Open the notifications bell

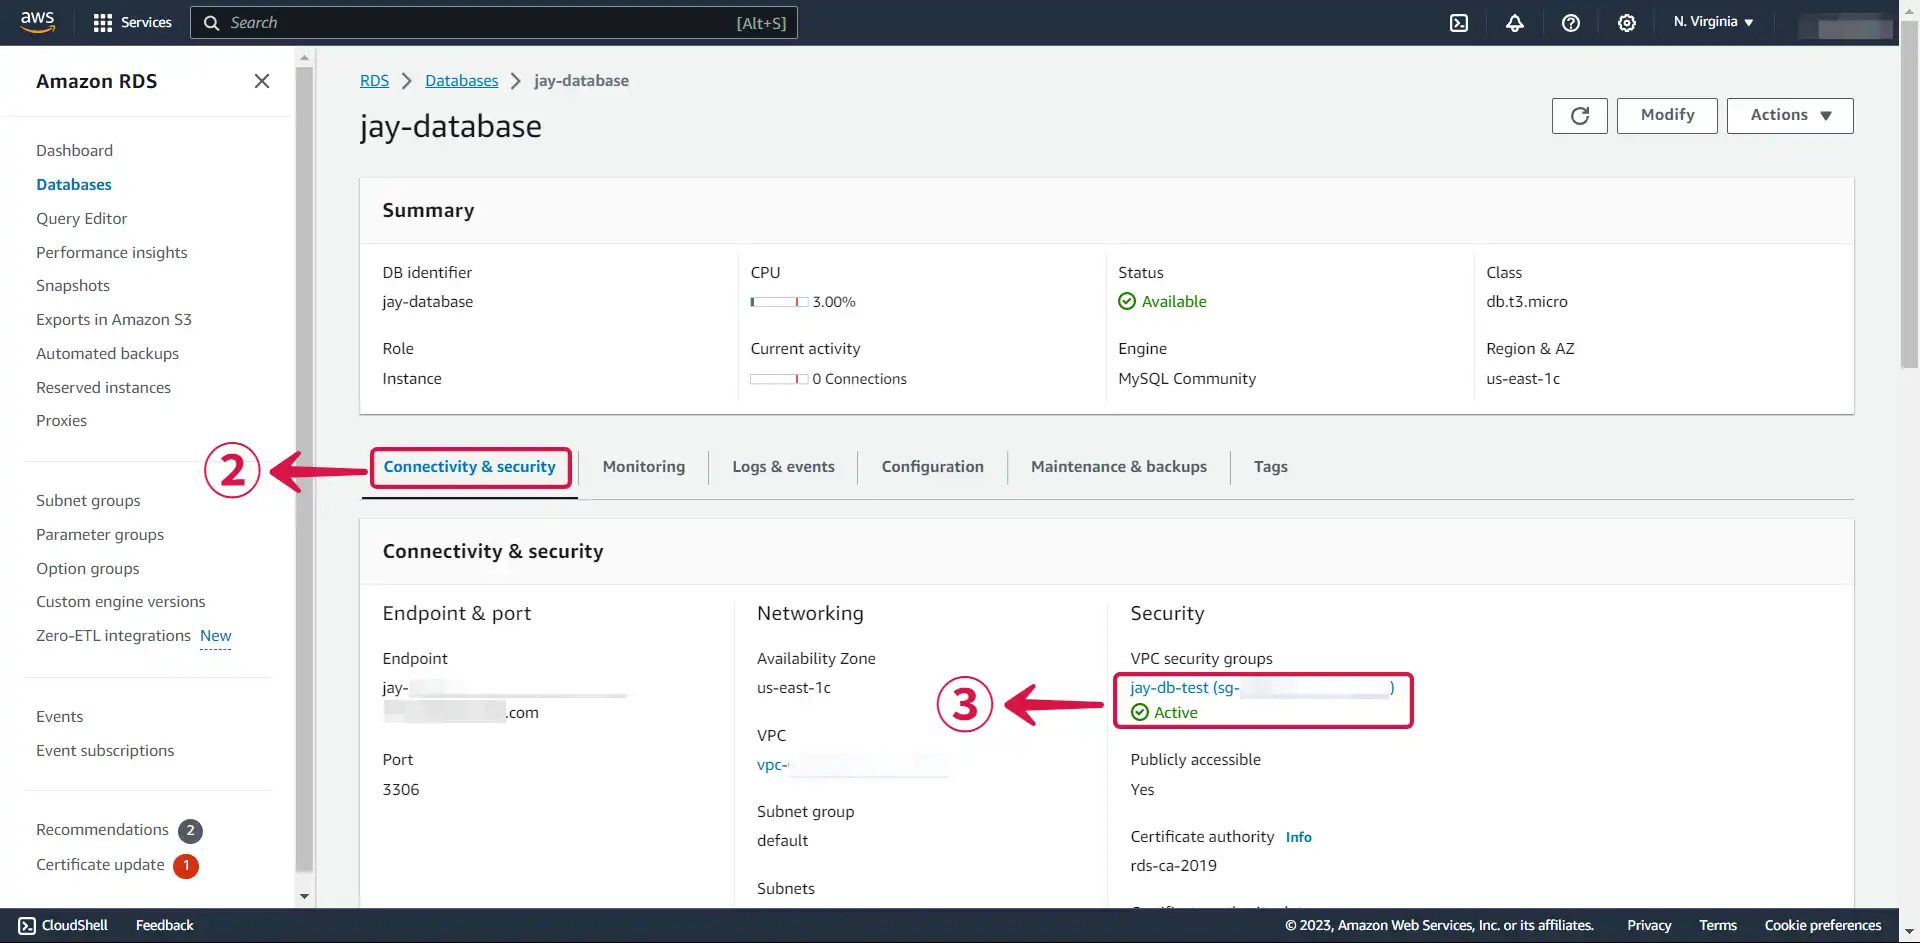tap(1515, 22)
